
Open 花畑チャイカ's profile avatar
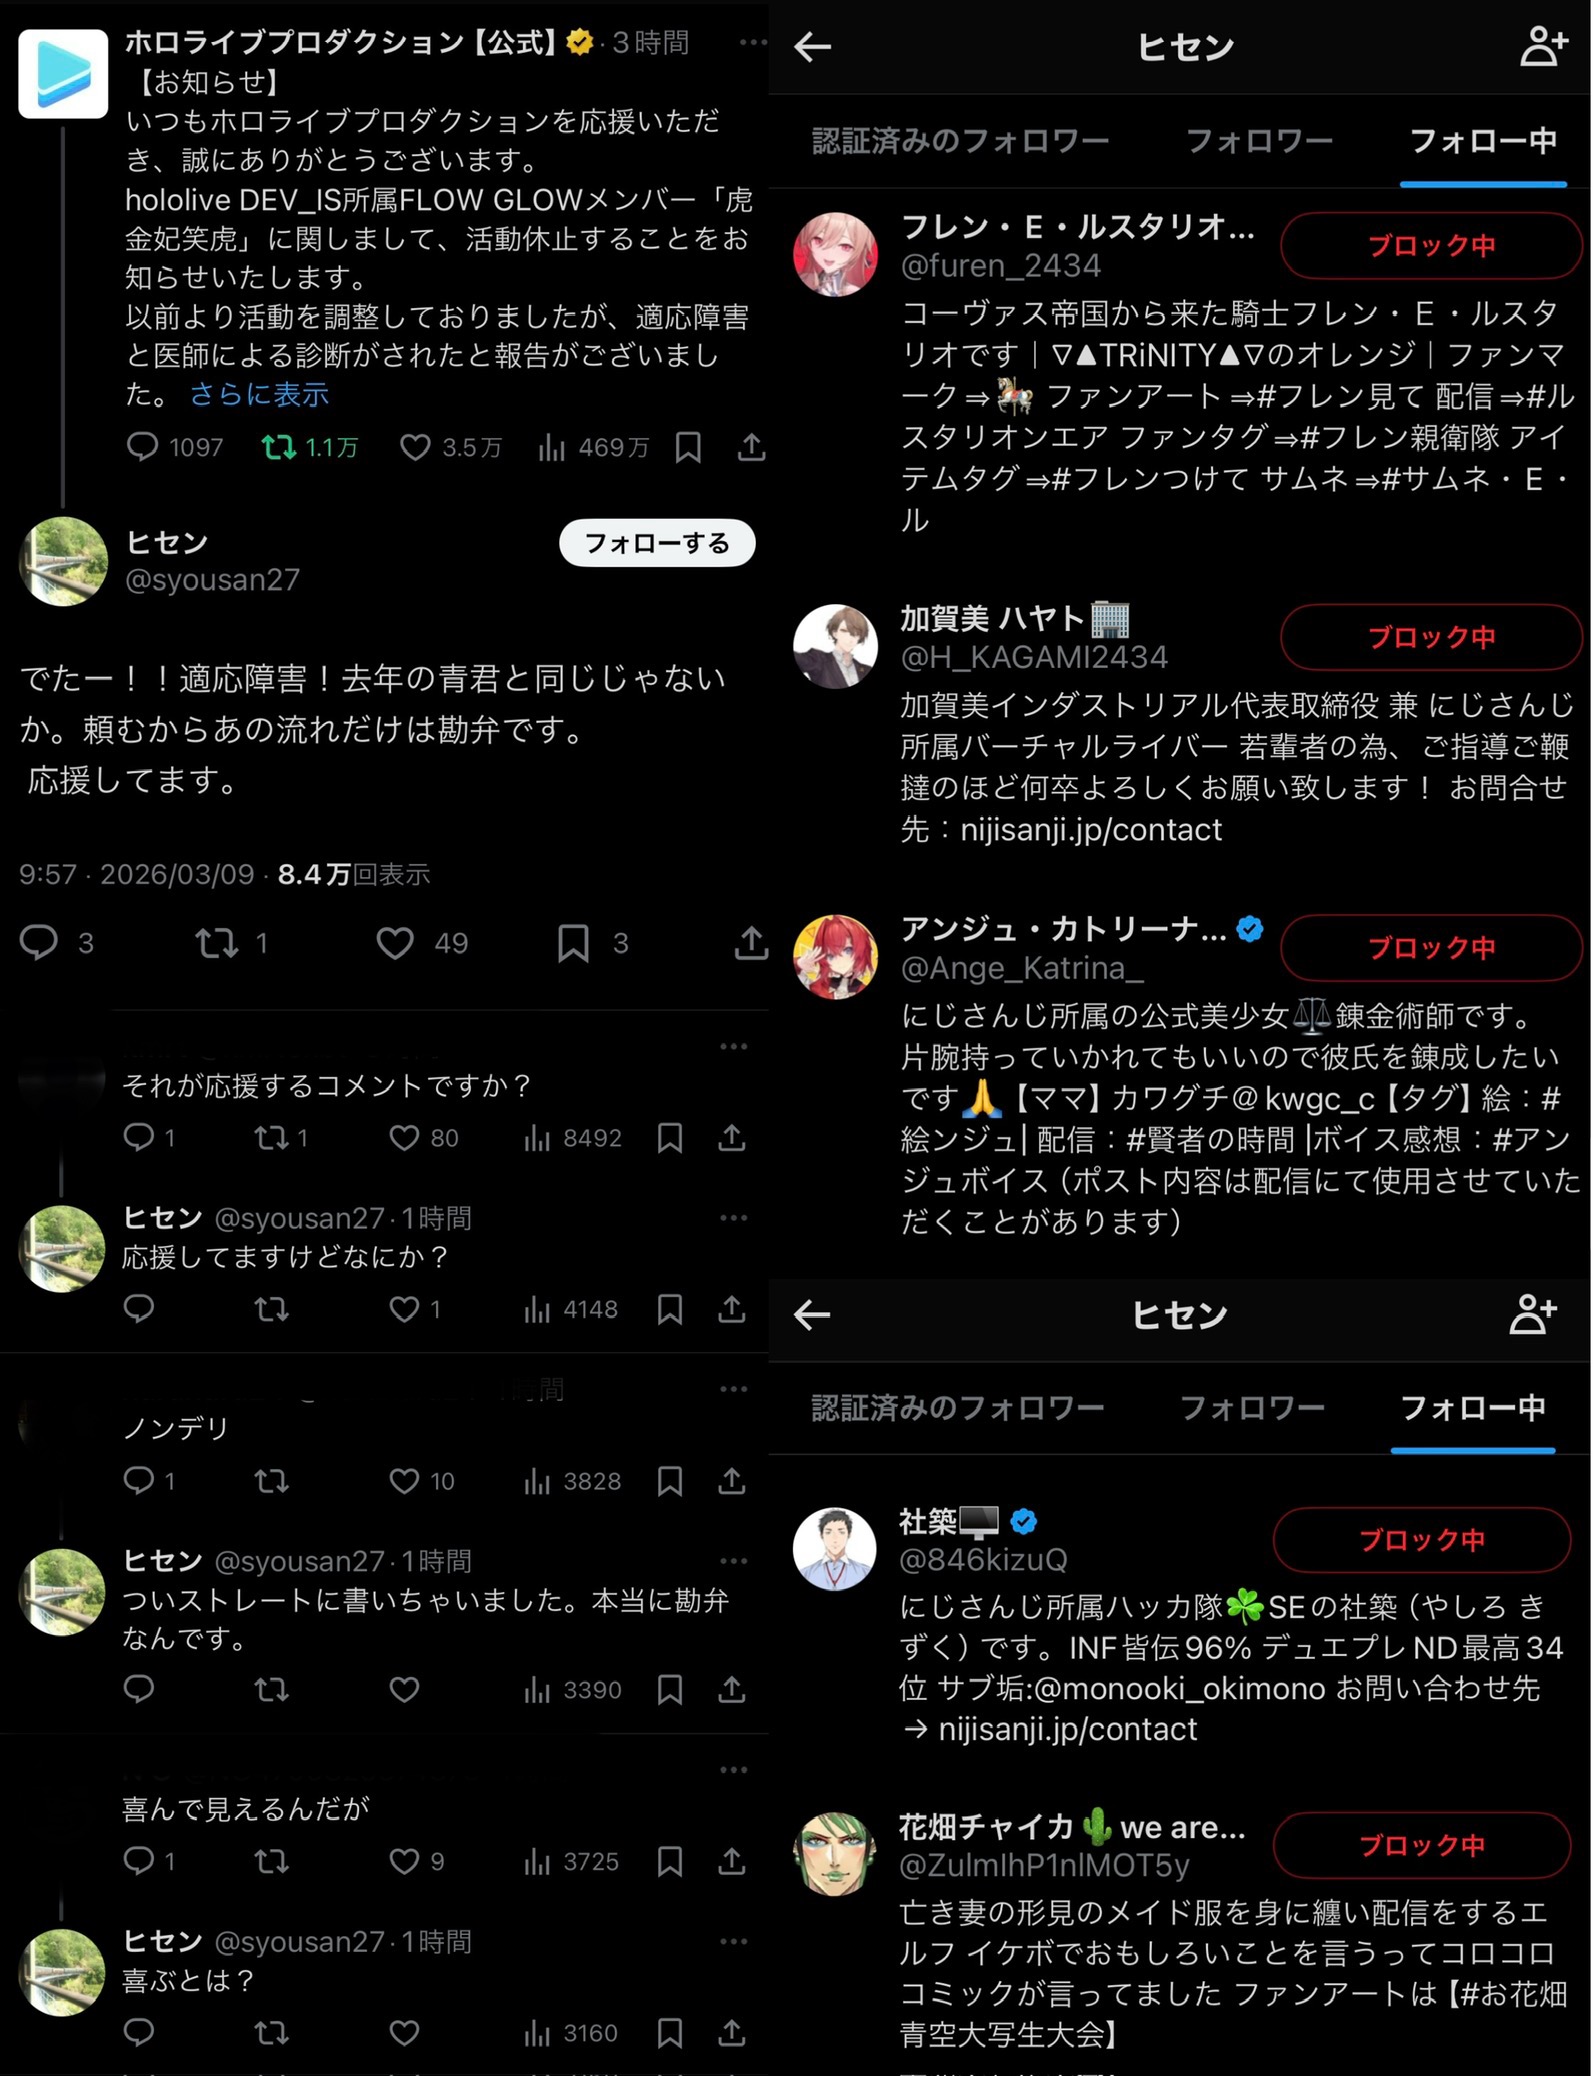(x=834, y=1854)
